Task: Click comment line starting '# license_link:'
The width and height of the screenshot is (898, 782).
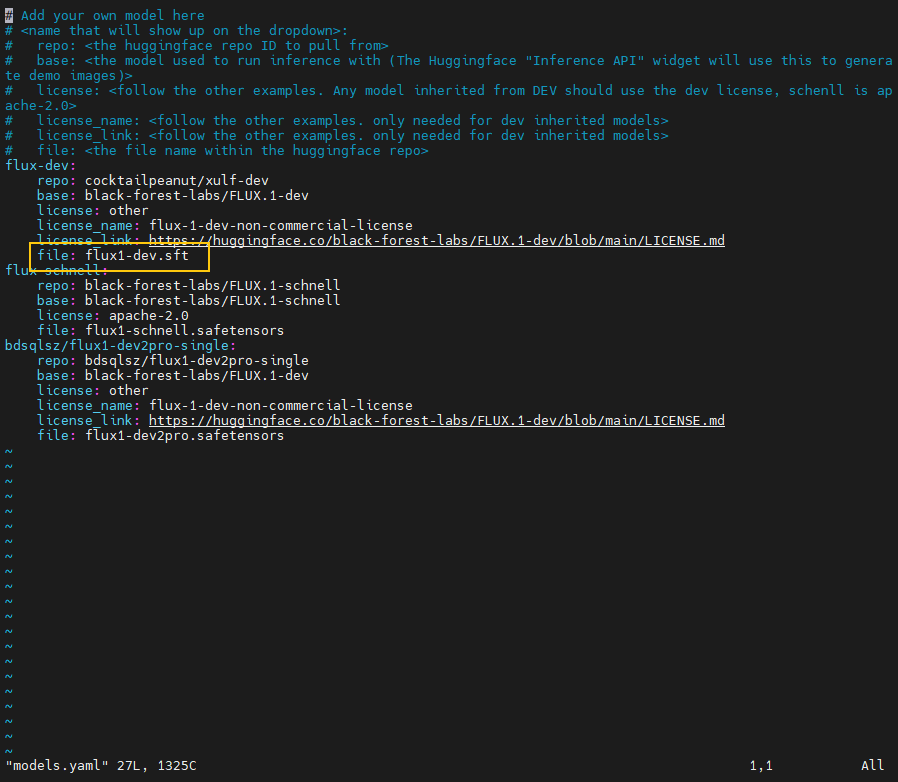Action: [337, 135]
